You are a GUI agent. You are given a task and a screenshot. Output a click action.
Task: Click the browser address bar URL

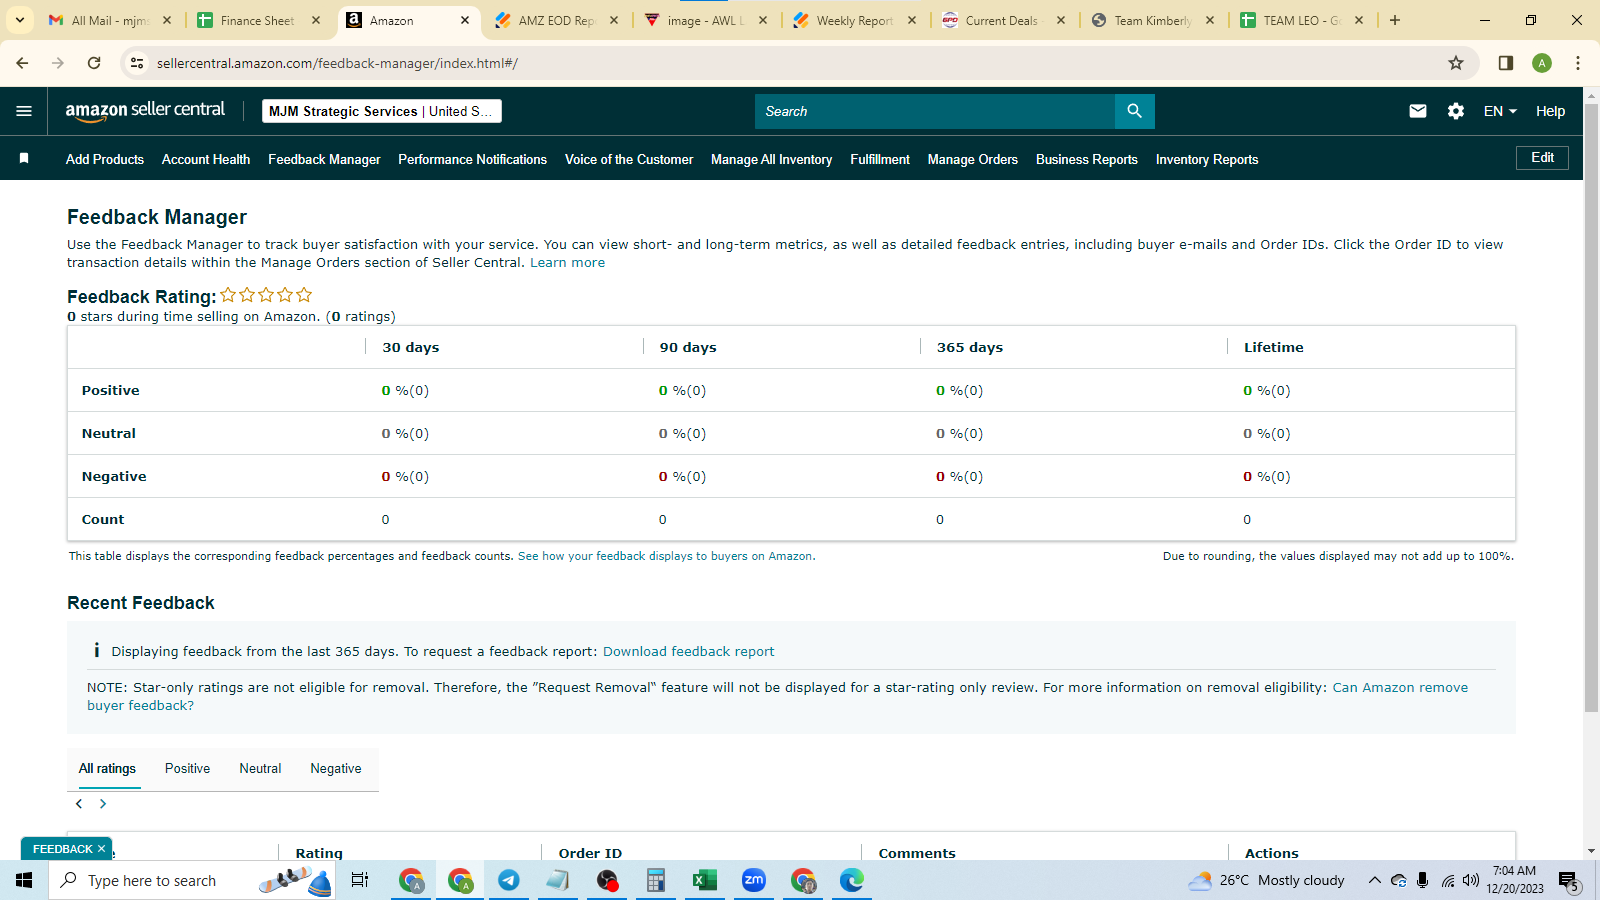(337, 63)
